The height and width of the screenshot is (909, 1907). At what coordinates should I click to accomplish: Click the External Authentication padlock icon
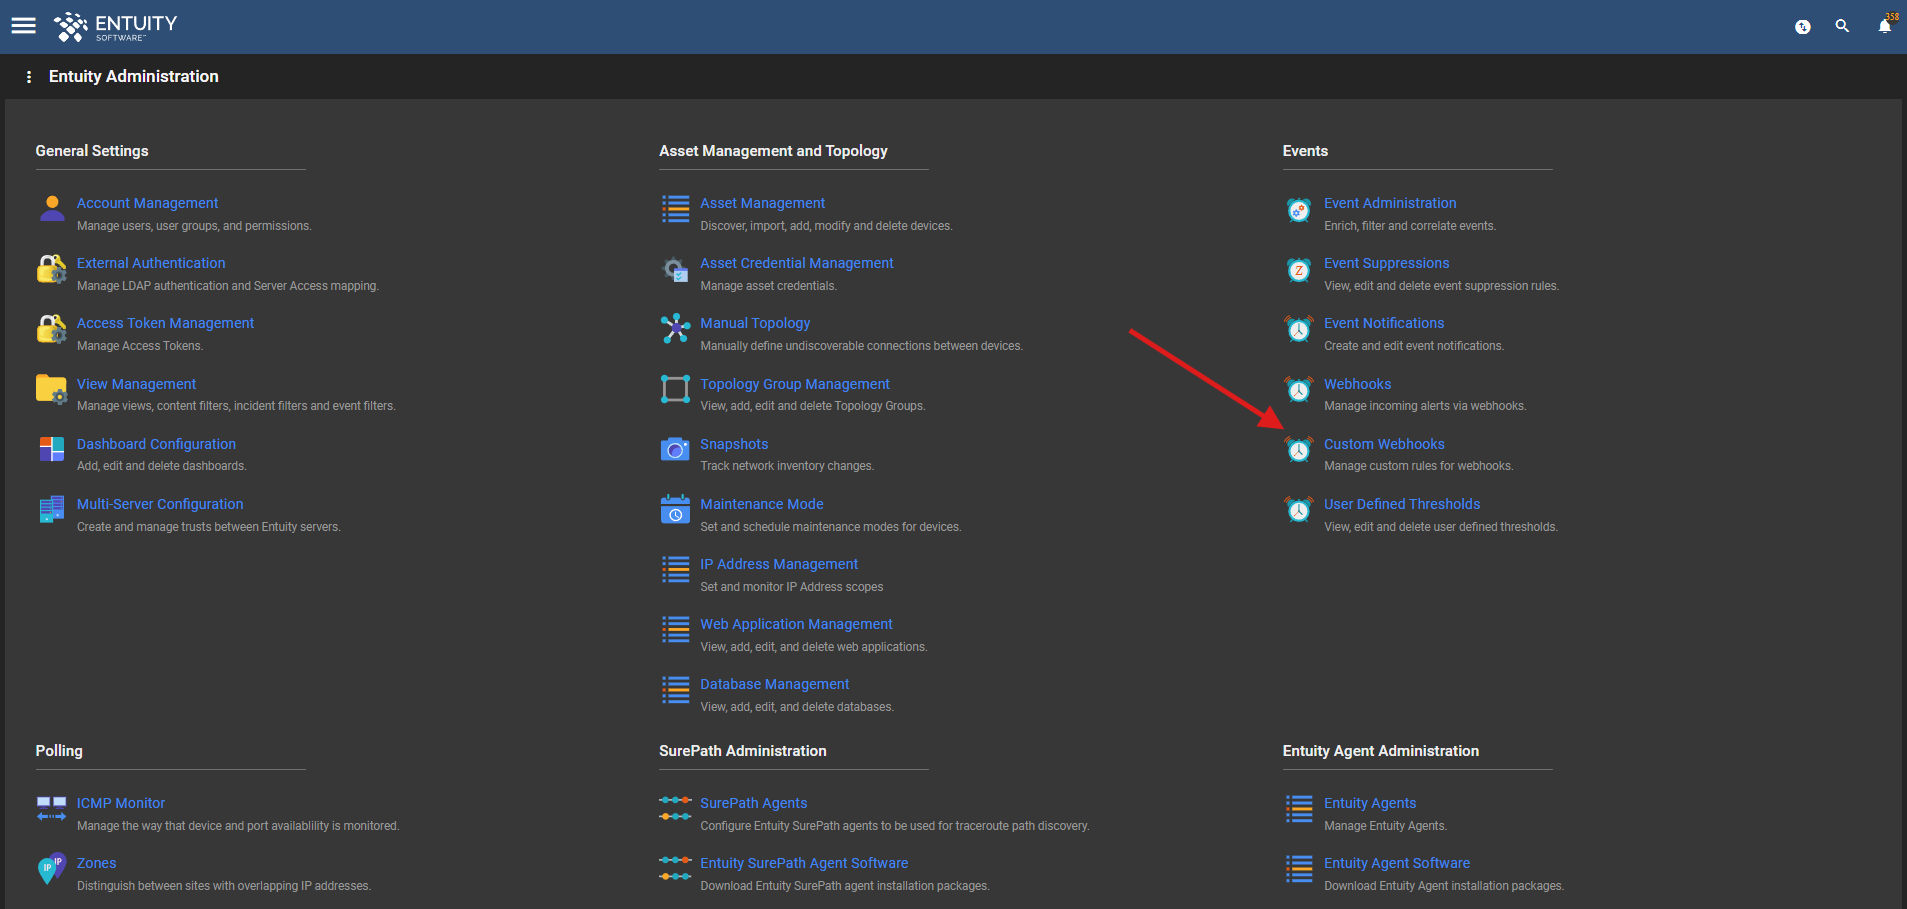(x=52, y=269)
